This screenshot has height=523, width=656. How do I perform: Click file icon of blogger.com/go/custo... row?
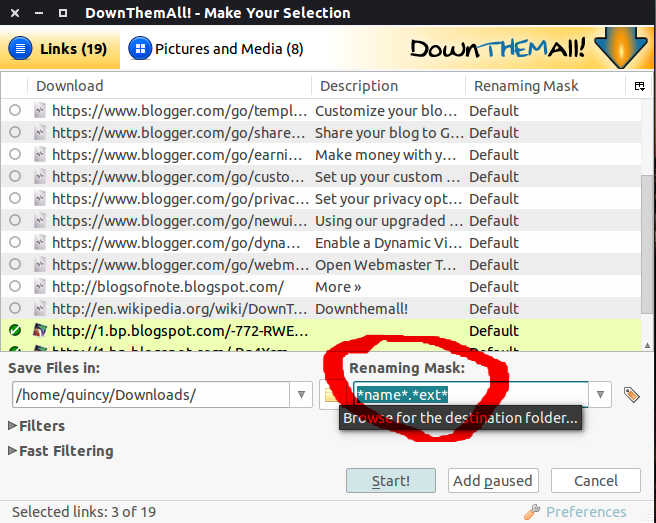[x=40, y=177]
